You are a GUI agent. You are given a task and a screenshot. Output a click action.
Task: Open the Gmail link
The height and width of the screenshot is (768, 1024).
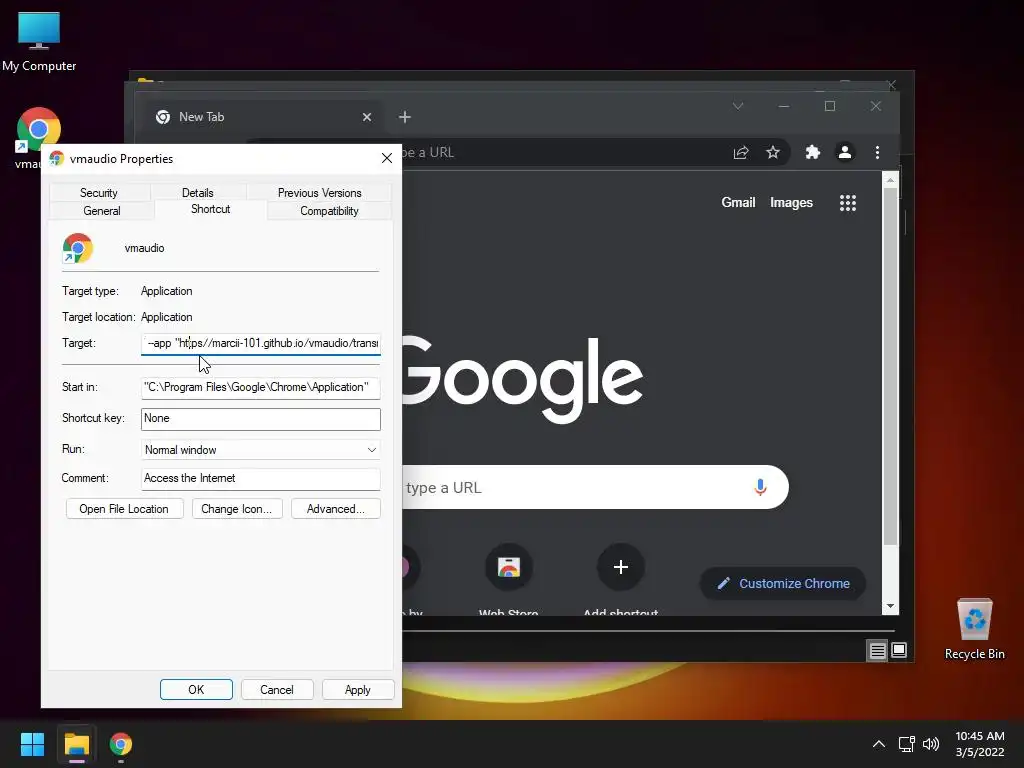(x=738, y=202)
